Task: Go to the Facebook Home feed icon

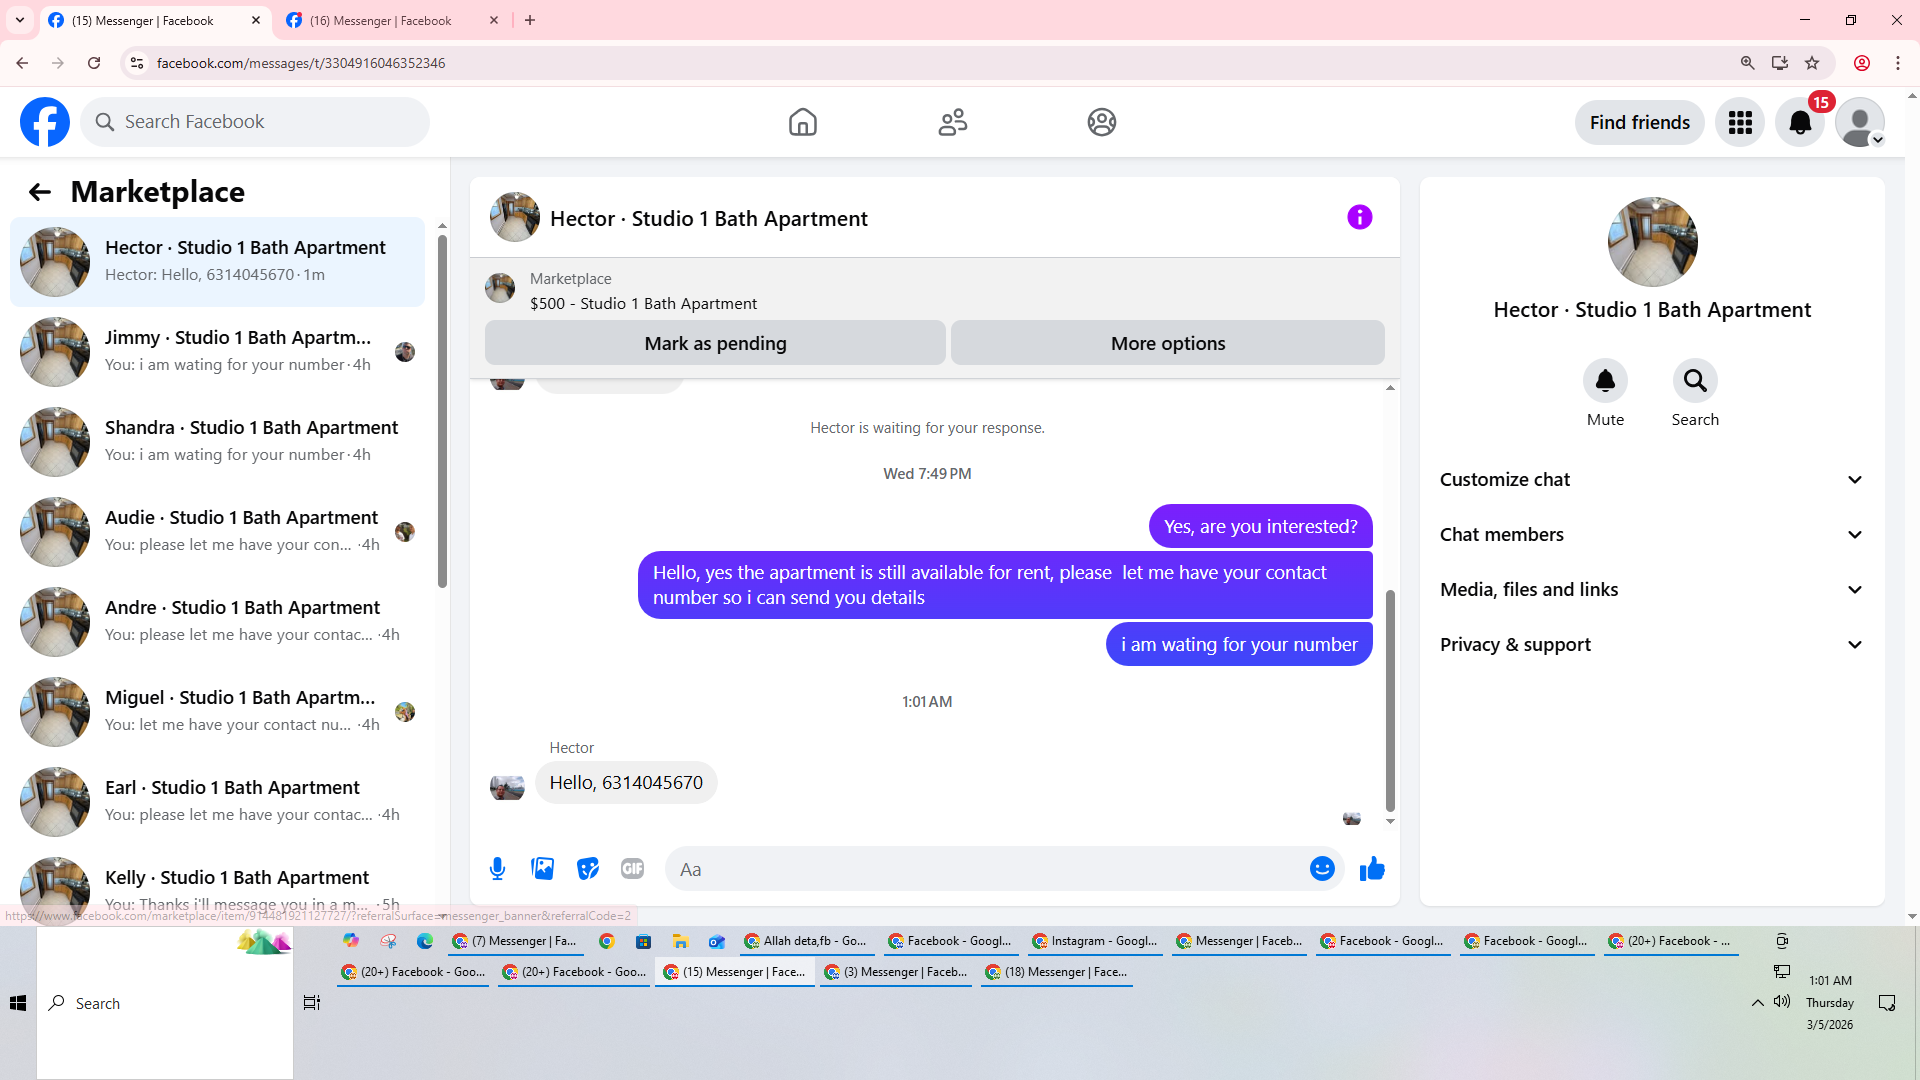Action: pos(803,122)
